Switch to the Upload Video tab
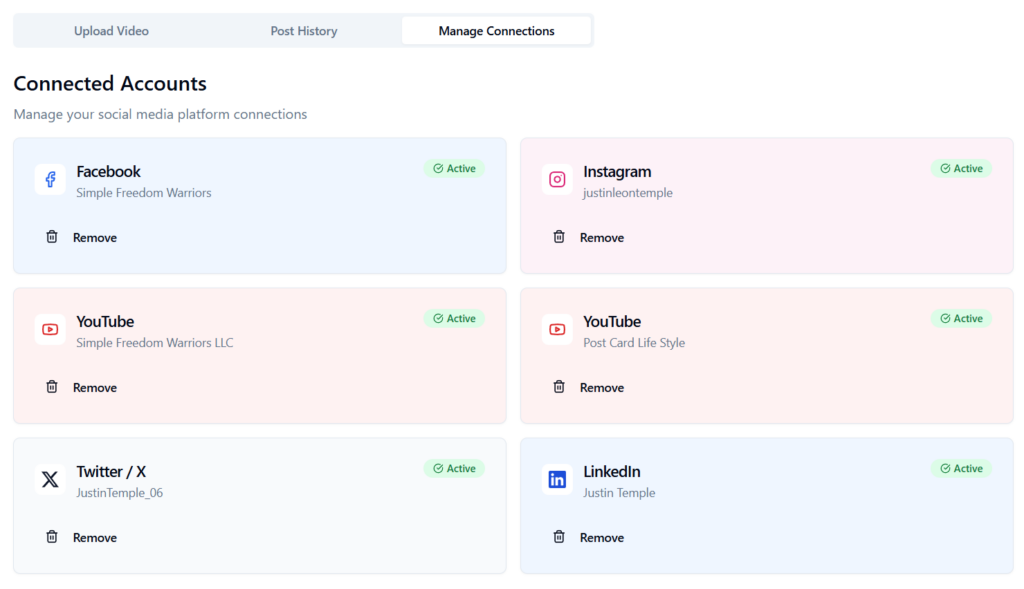 (111, 31)
